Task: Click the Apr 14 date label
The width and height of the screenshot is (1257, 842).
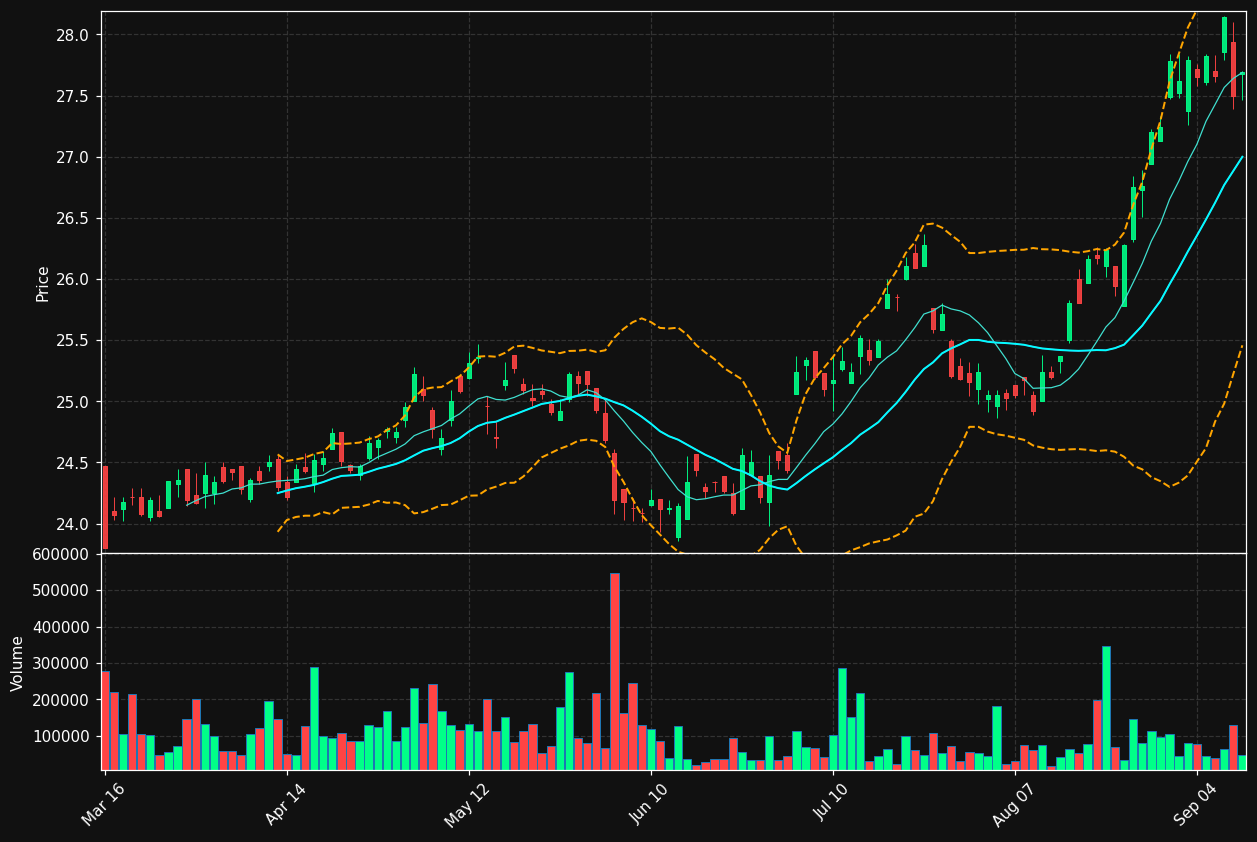Action: [286, 803]
